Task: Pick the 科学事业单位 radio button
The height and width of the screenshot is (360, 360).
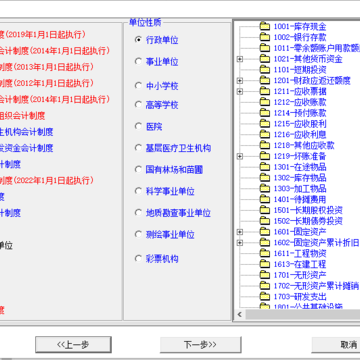Action: point(138,191)
